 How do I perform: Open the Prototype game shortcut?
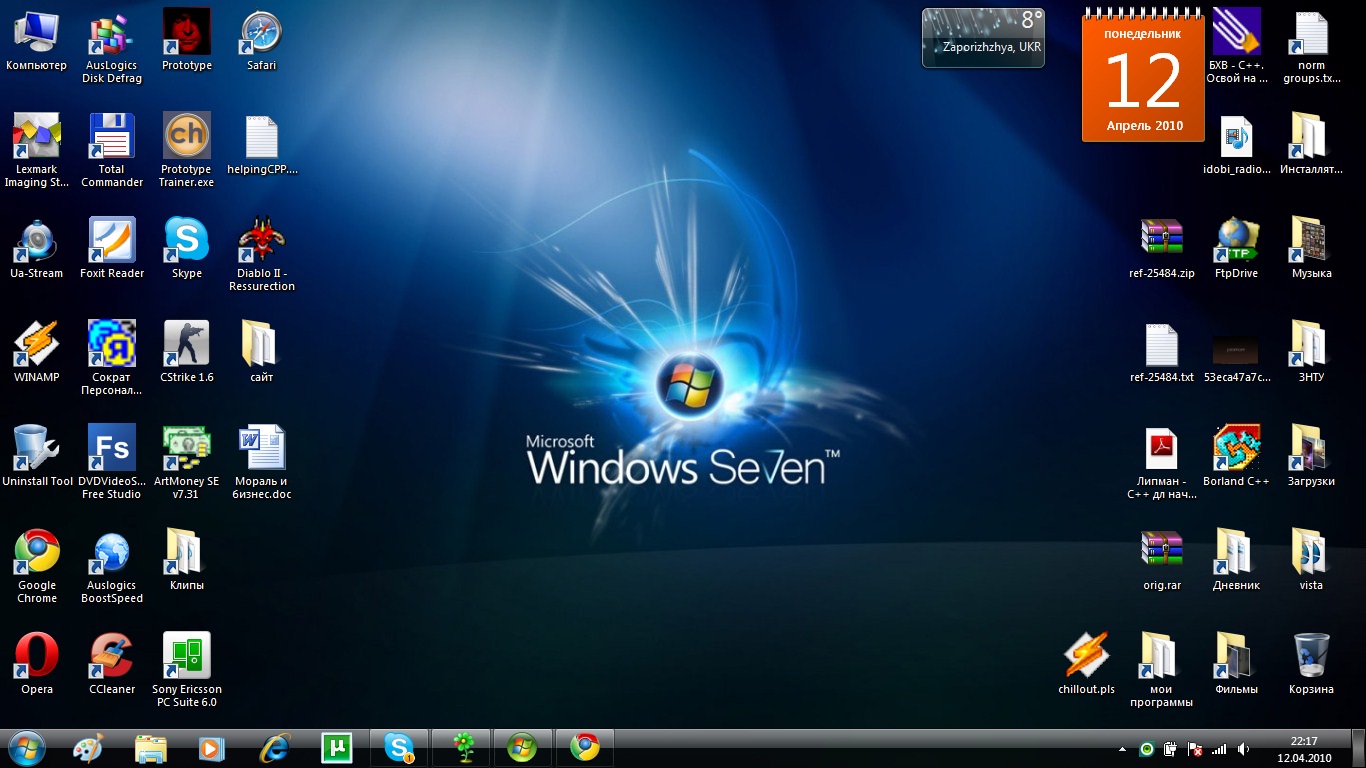pos(187,40)
